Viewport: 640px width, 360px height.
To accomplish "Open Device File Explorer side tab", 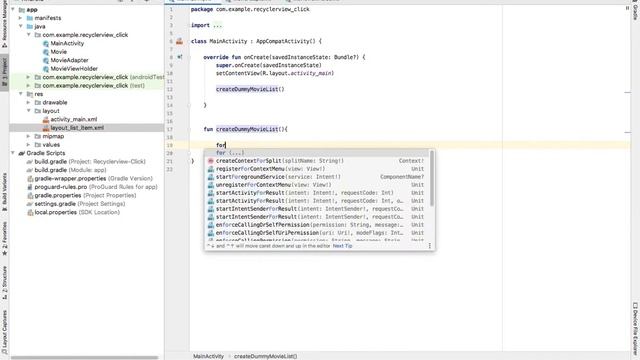I will (635, 330).
